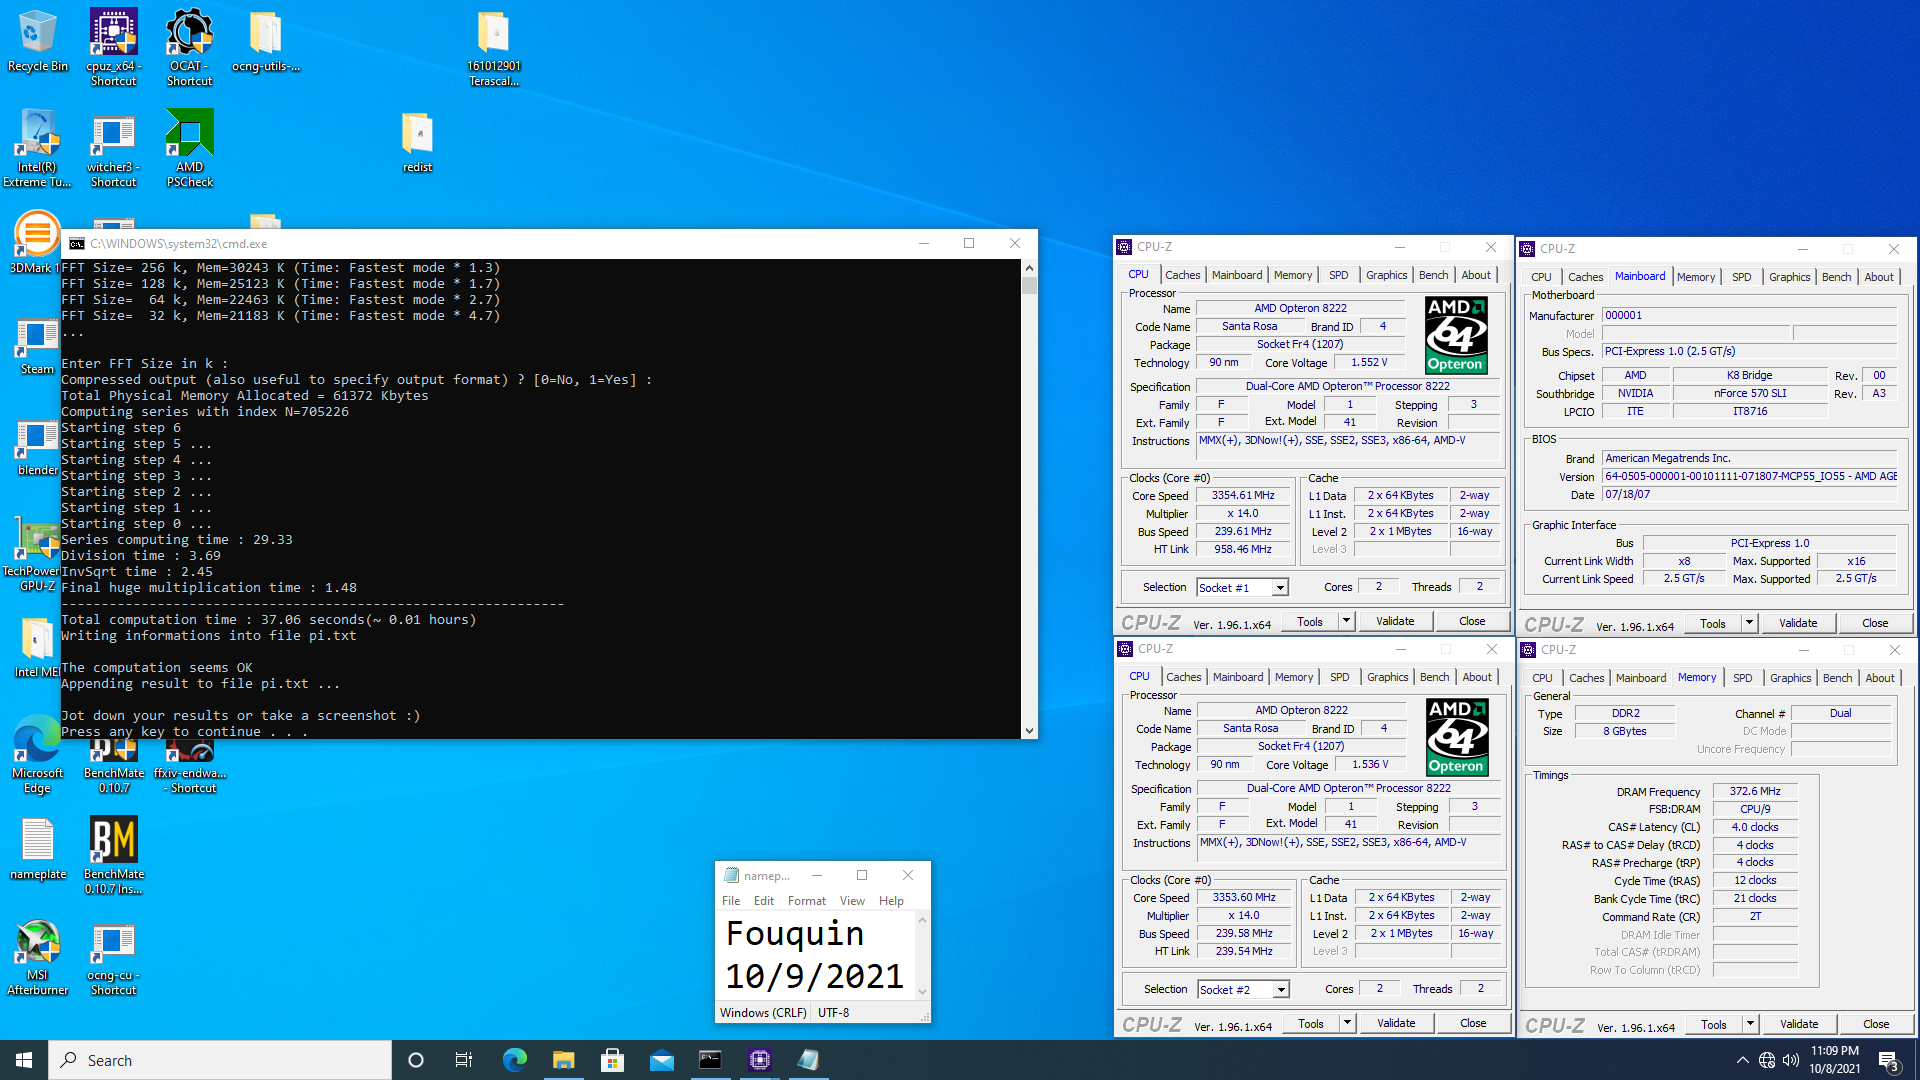
Task: Switch to Caches tab in Socket #1 CPU-Z
Action: [1182, 275]
